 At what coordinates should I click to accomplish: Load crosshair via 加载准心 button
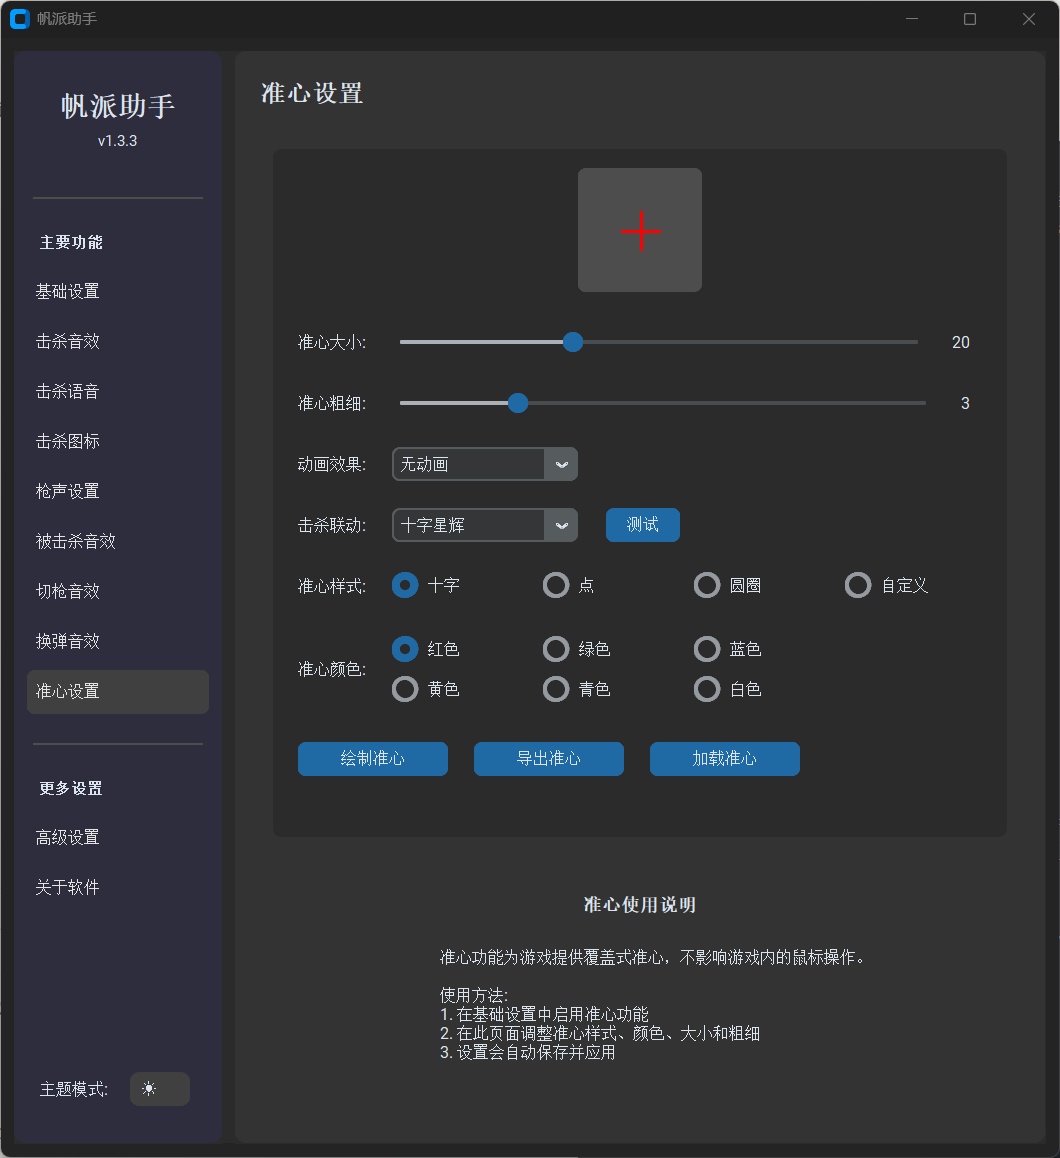(x=724, y=759)
